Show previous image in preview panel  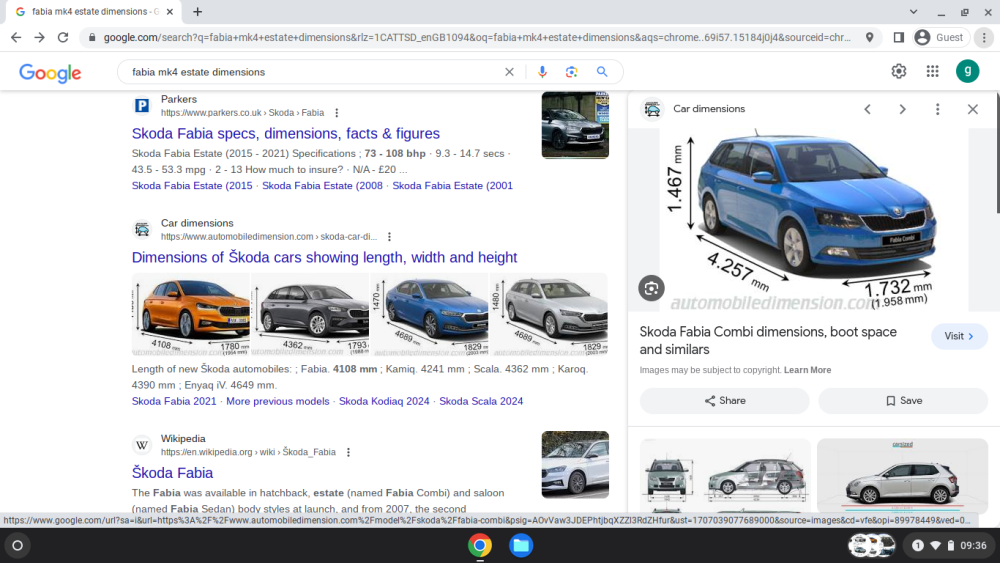(x=867, y=109)
